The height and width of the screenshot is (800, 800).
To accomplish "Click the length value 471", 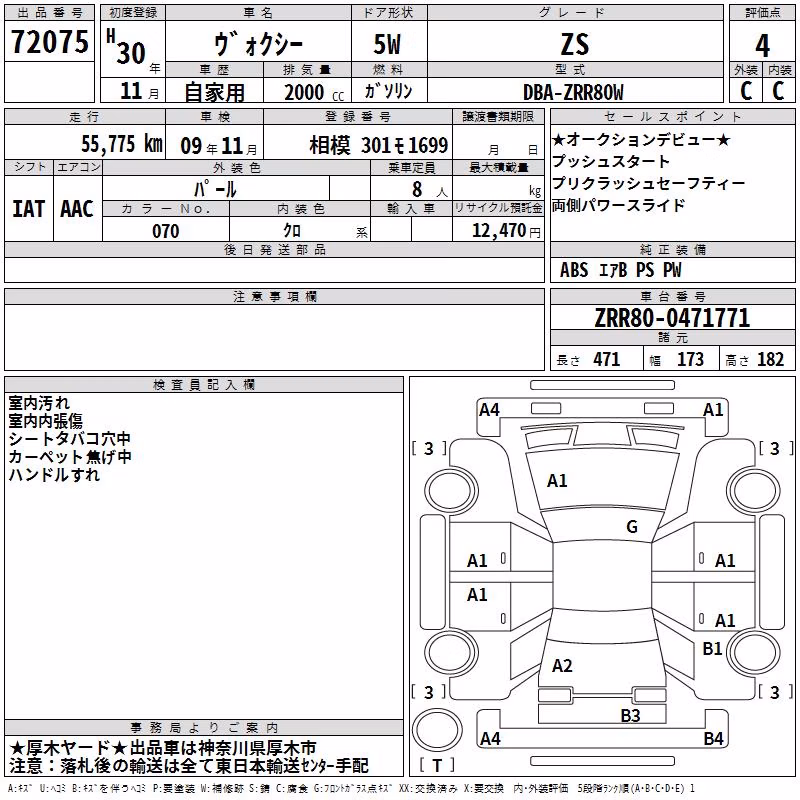I will (x=607, y=360).
